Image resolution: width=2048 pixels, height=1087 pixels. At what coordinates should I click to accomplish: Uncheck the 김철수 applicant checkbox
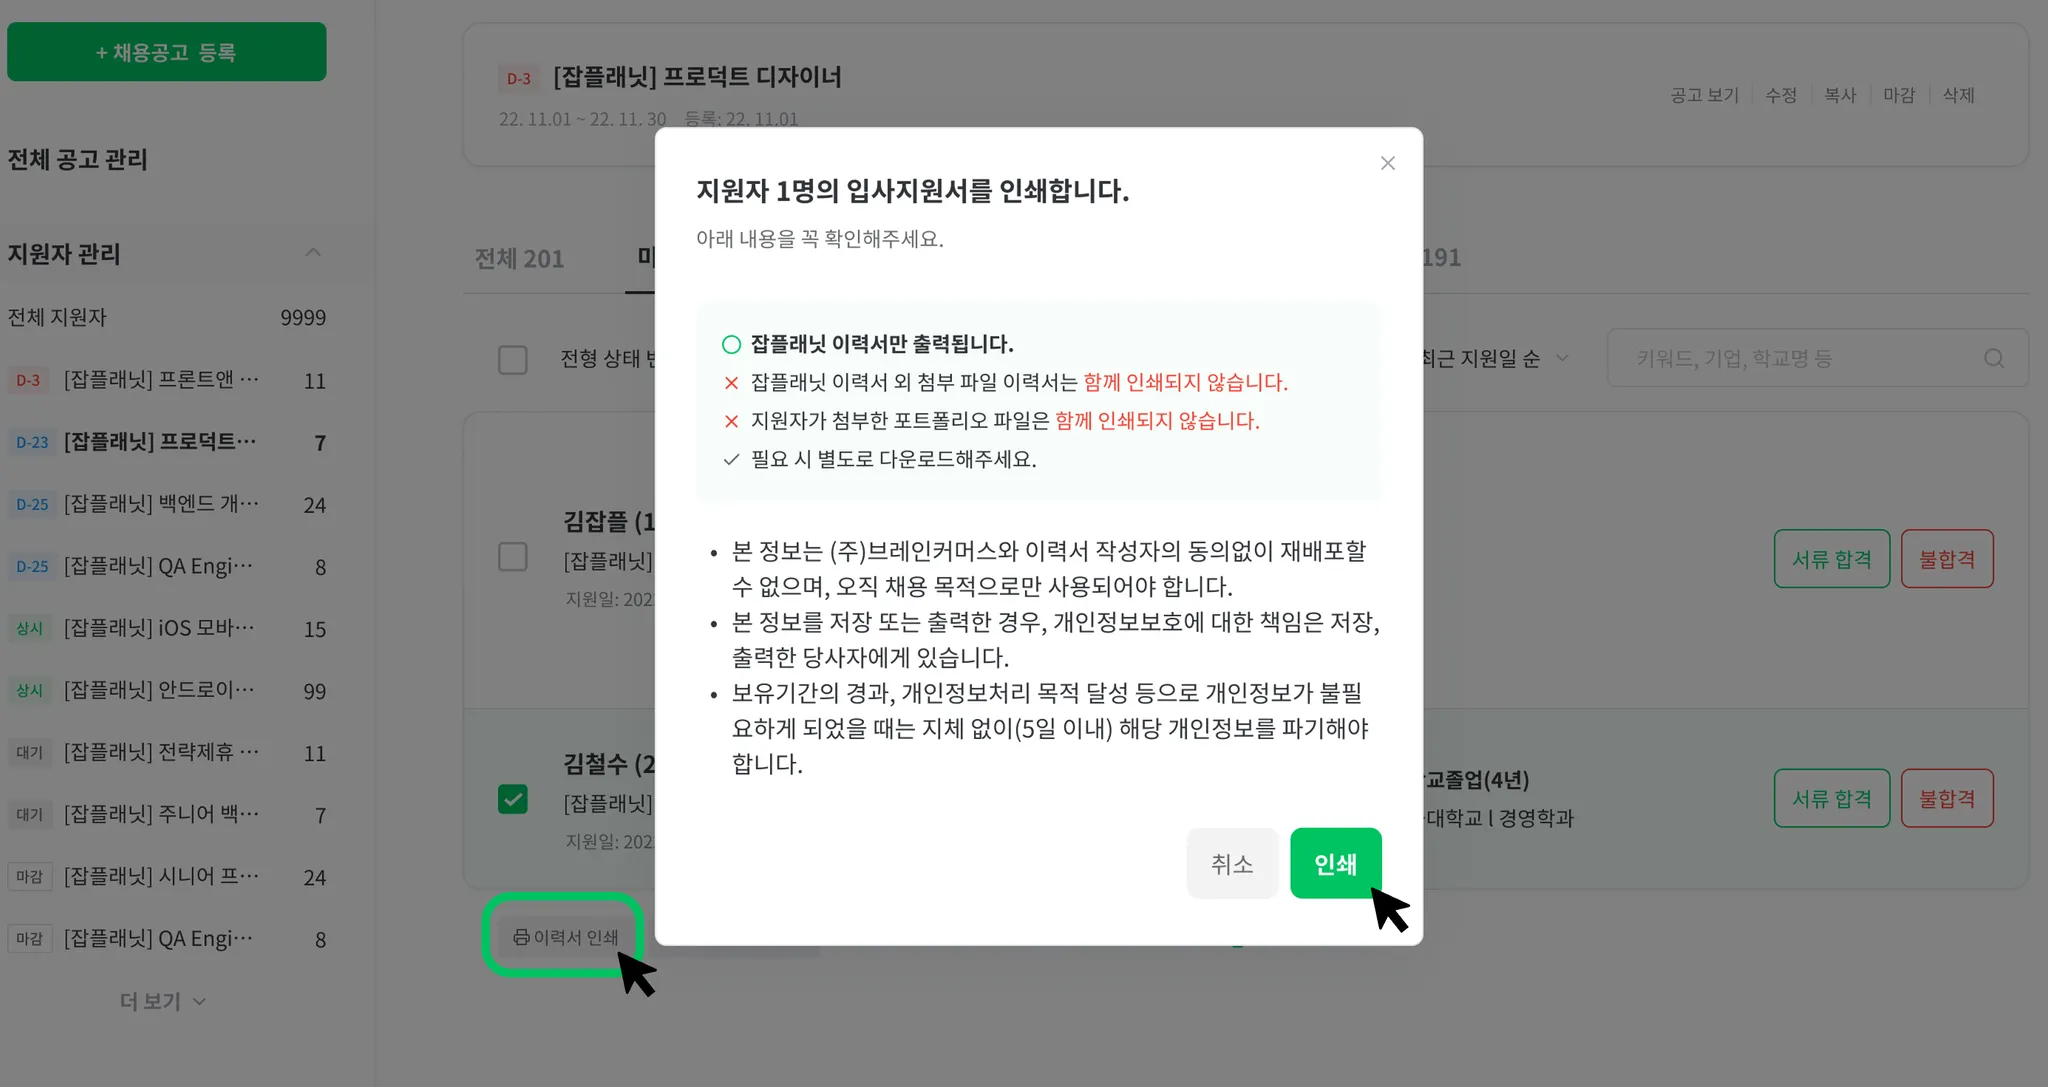[513, 799]
